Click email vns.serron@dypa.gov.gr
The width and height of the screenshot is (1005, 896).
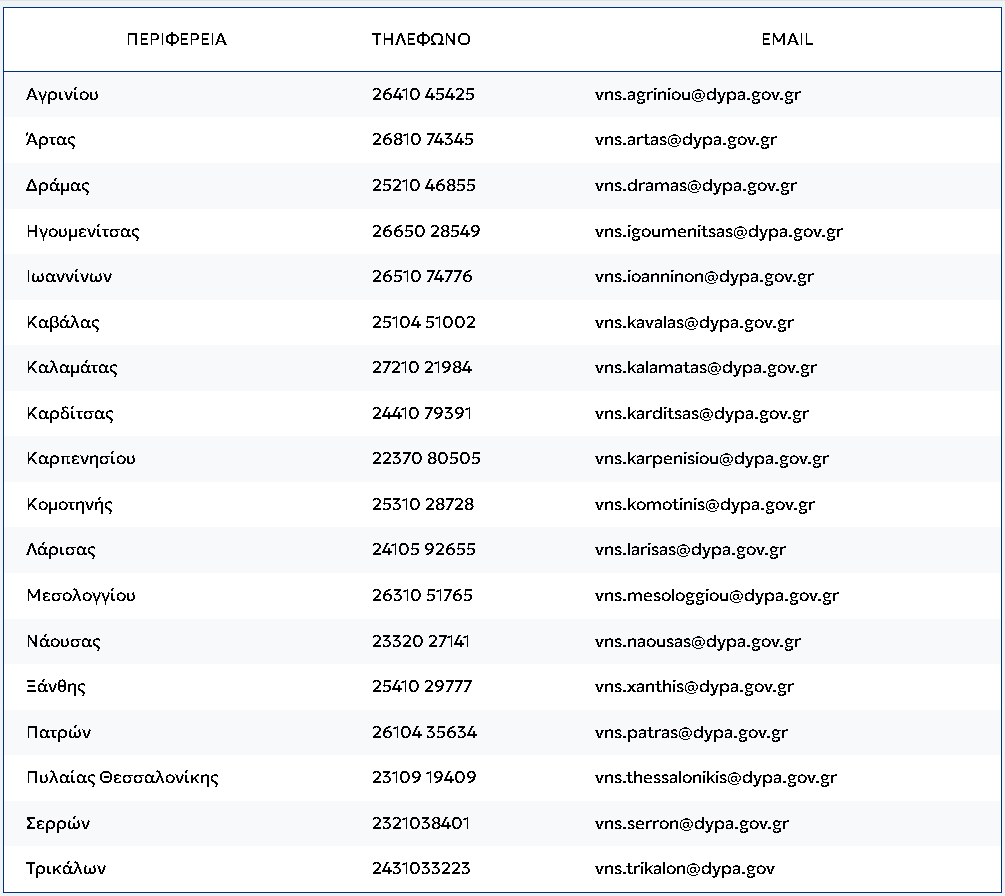click(x=692, y=824)
